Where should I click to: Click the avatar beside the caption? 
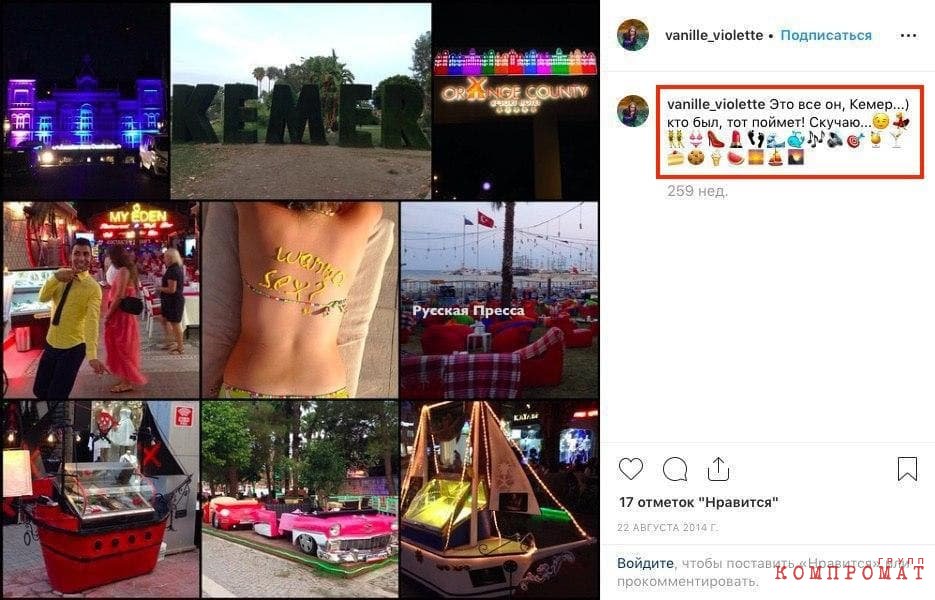click(633, 110)
